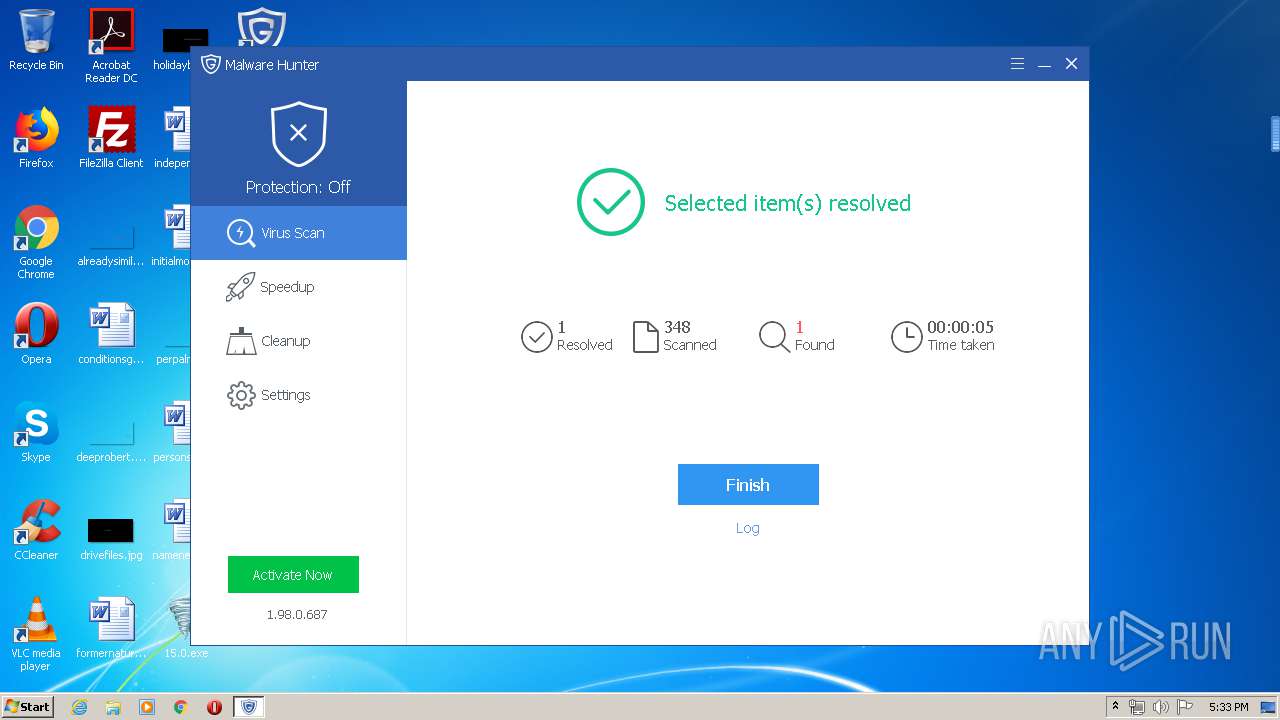Select the VLC media player desktop icon
The image size is (1280, 720).
36,634
